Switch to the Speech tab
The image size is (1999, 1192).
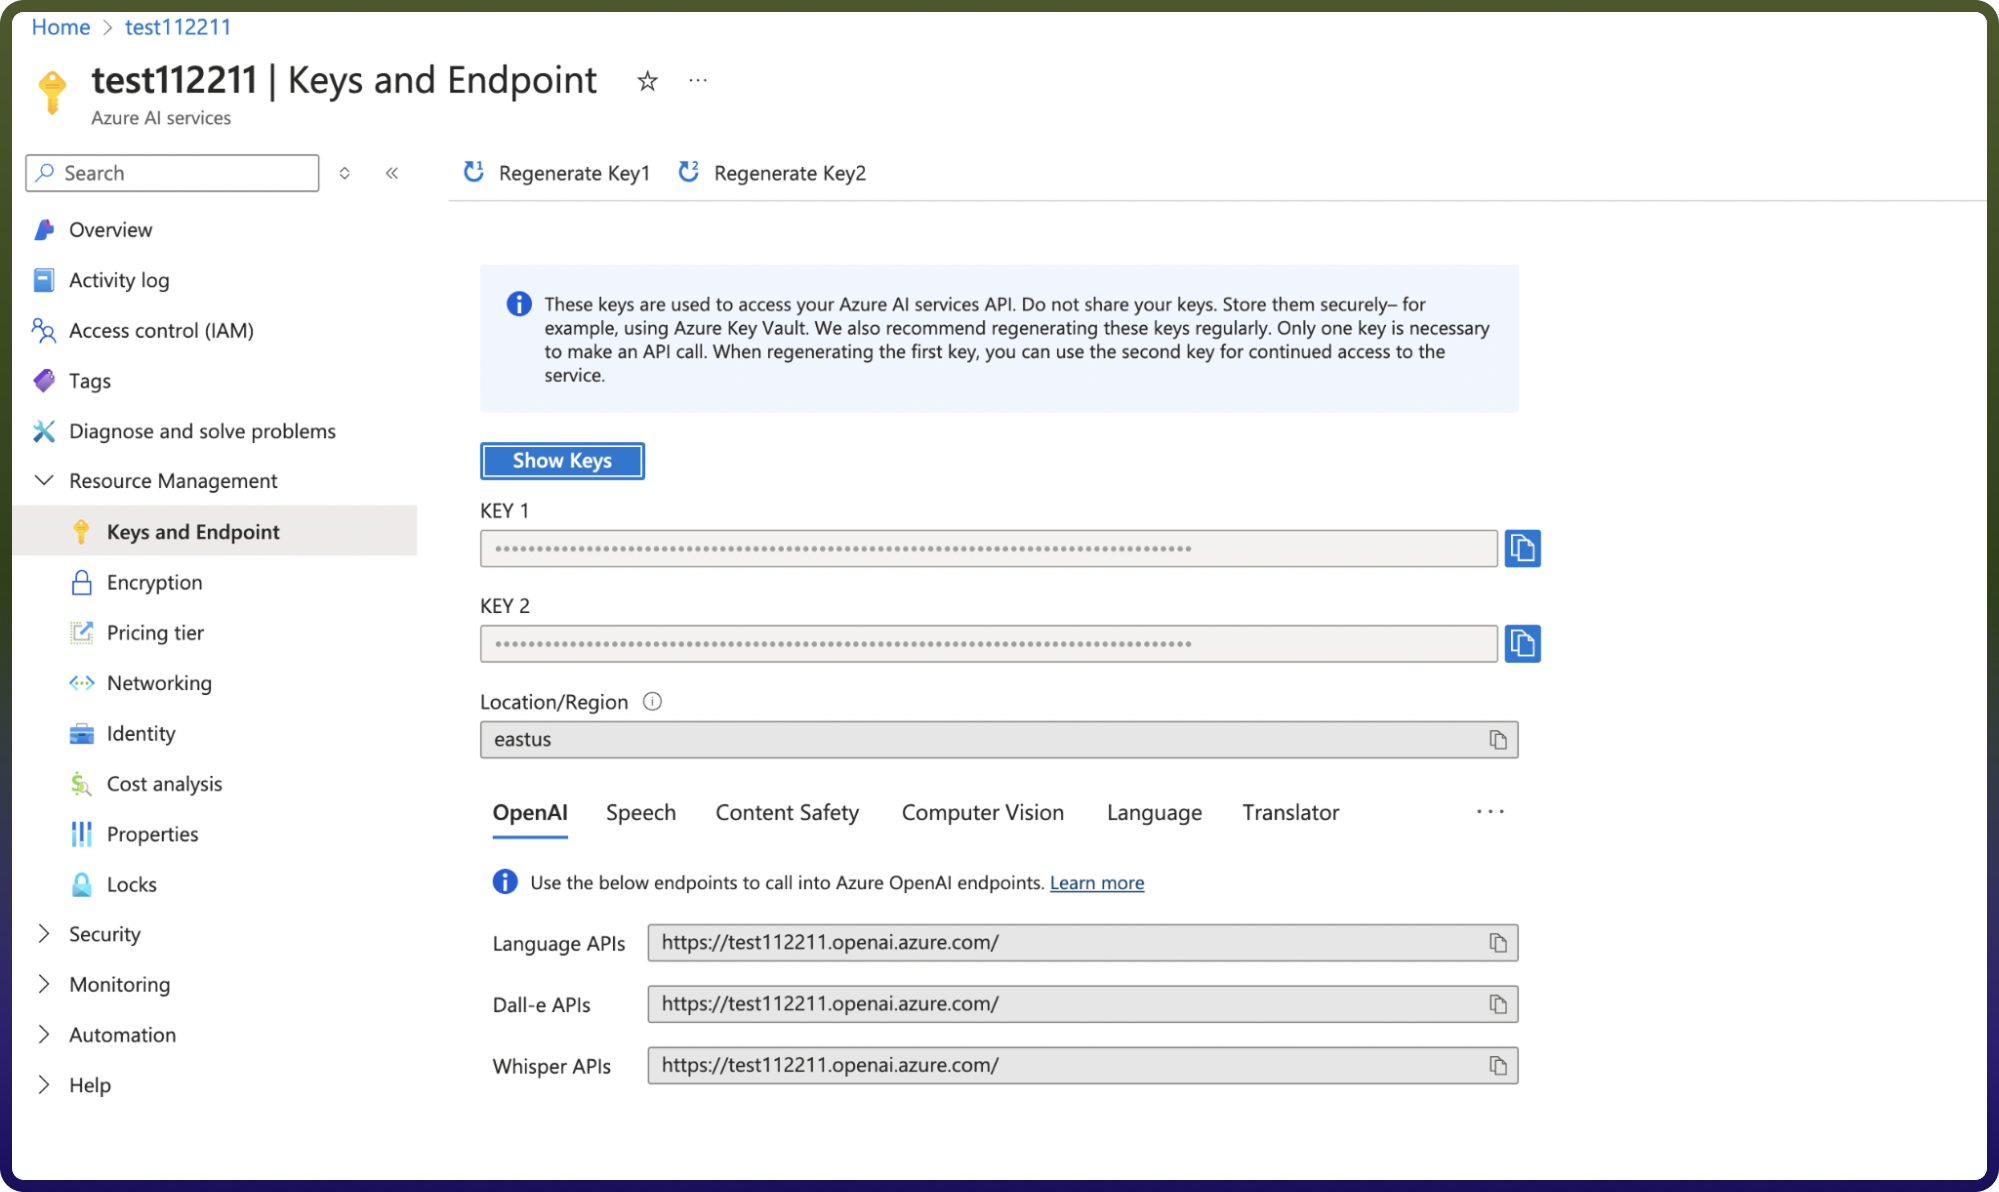click(641, 813)
